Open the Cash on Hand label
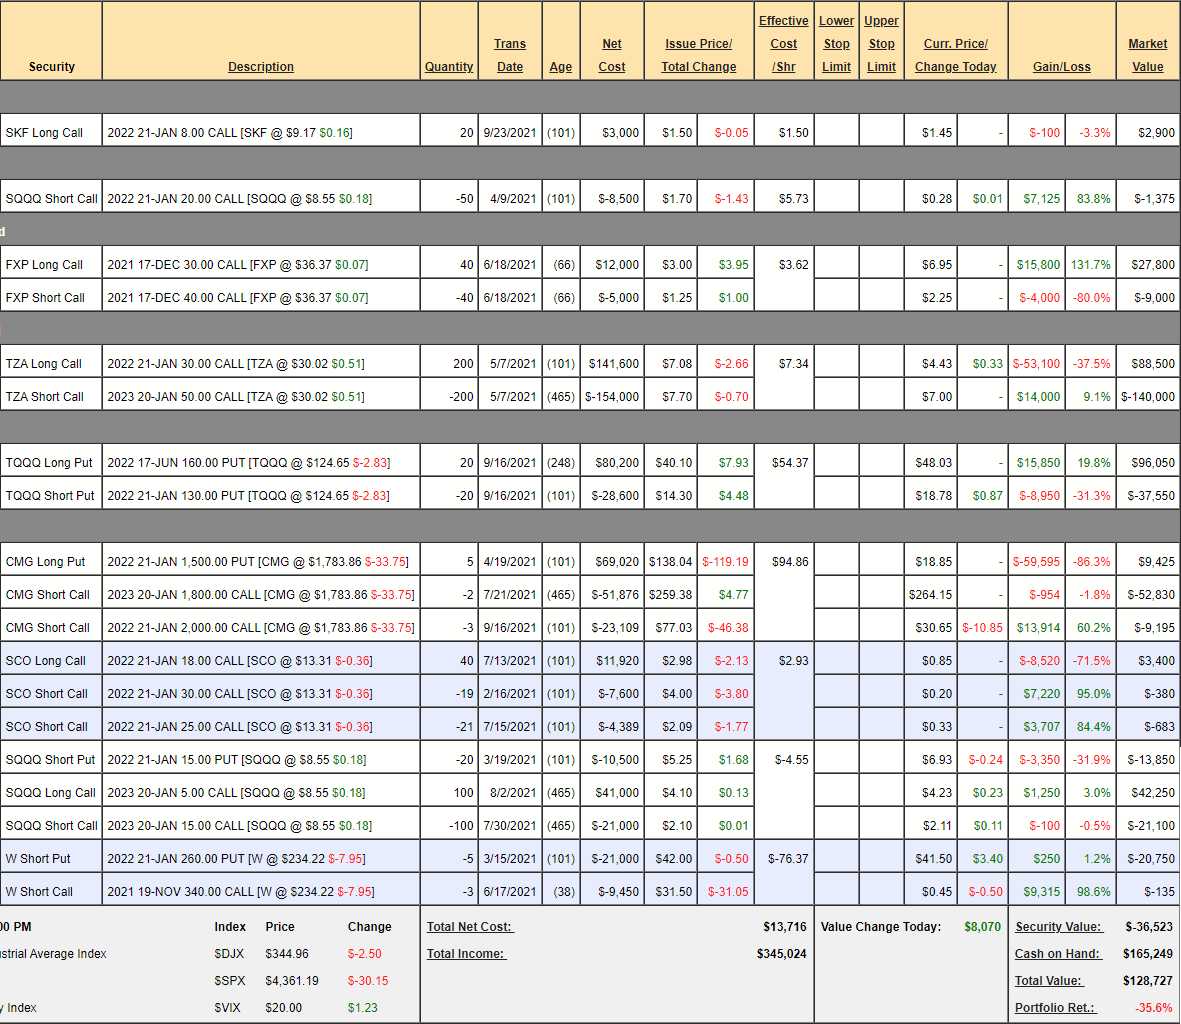1181x1024 pixels. tap(1057, 954)
